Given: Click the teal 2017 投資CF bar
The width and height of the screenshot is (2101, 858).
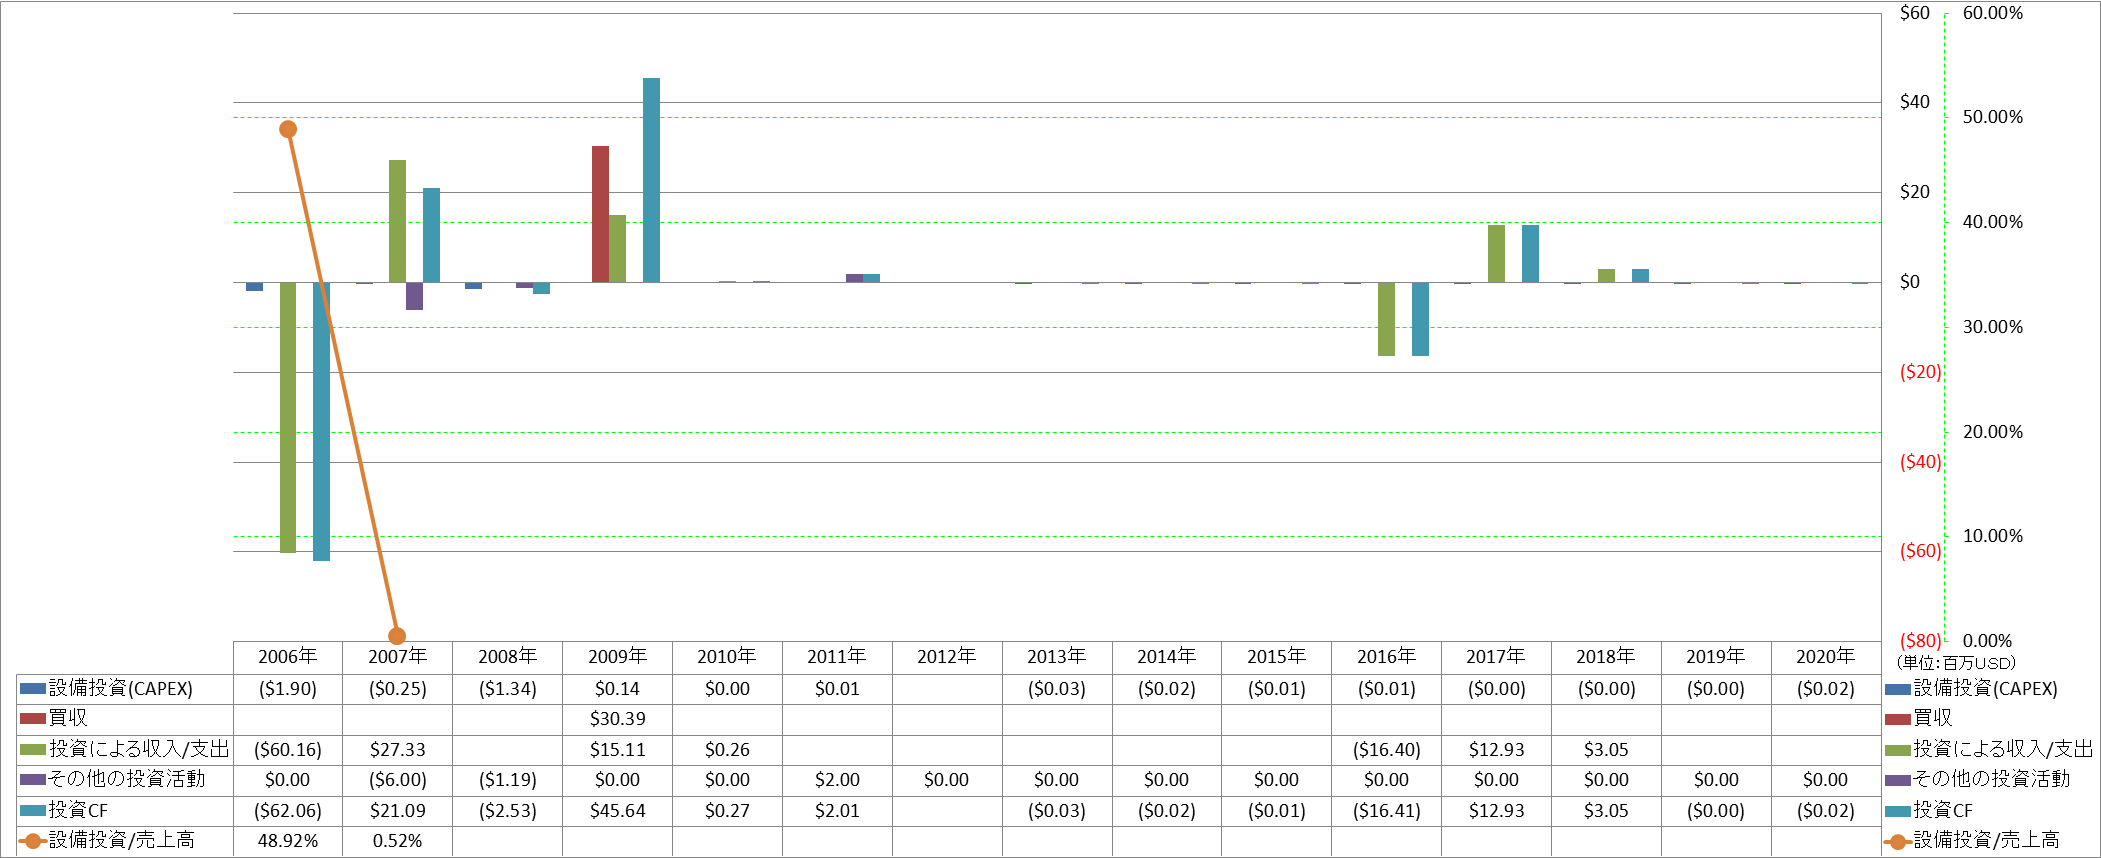Looking at the screenshot, I should coord(1530,253).
